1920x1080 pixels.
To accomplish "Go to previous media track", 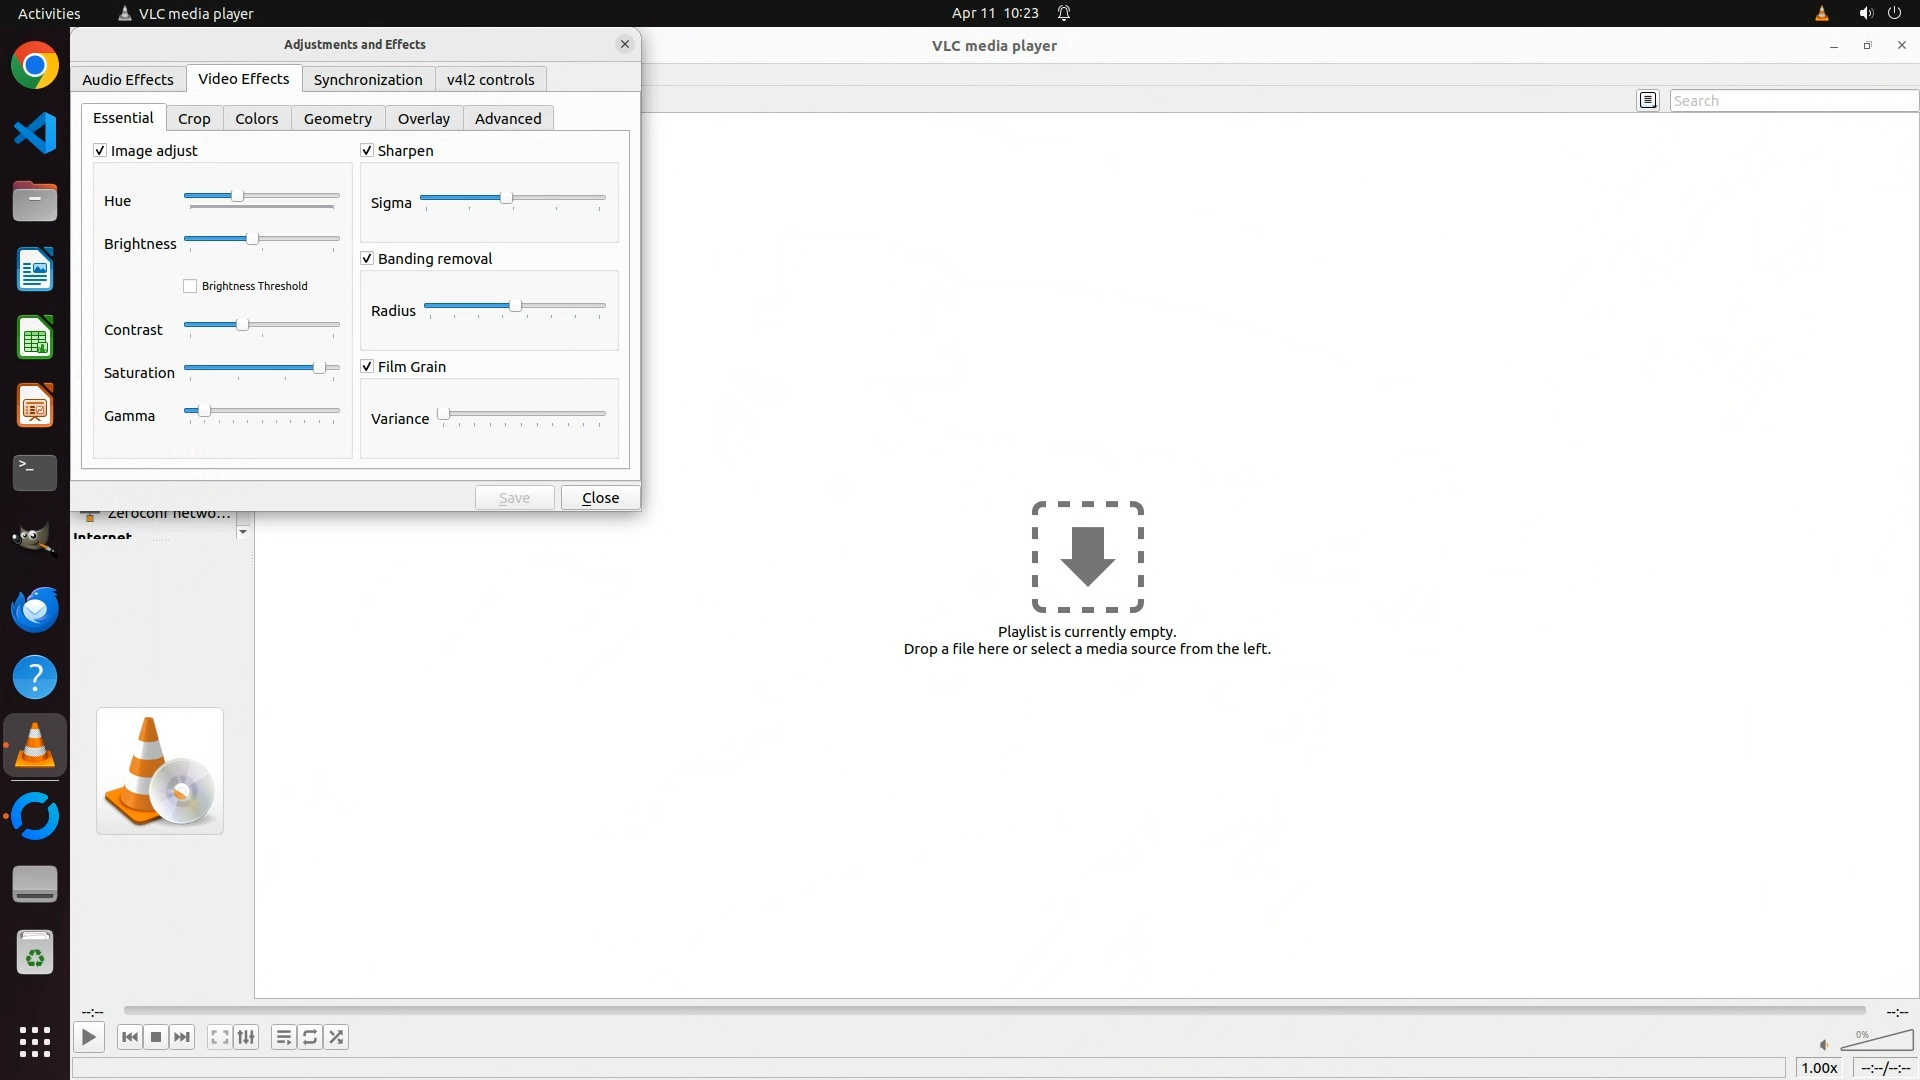I will (x=129, y=1037).
